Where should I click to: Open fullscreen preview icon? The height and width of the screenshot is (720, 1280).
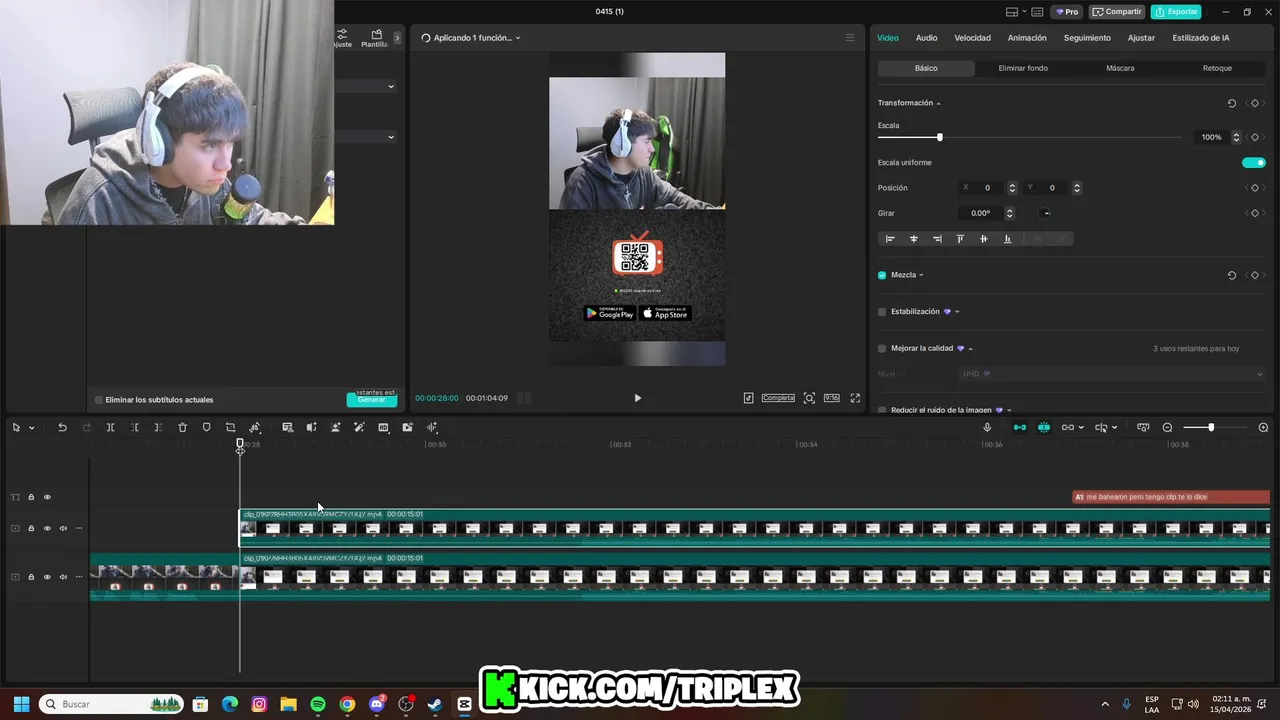point(855,398)
